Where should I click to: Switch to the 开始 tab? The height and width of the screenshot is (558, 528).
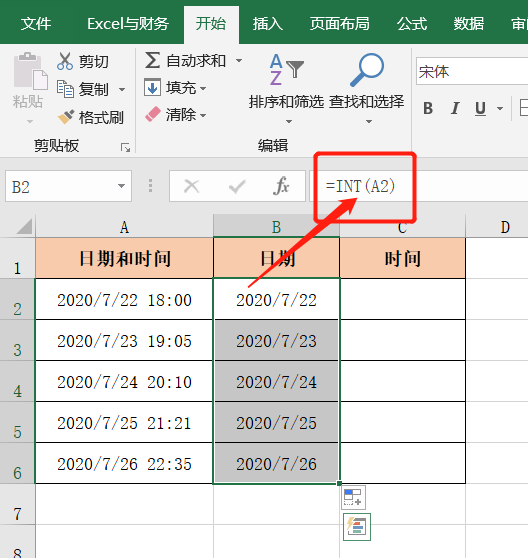click(x=211, y=24)
